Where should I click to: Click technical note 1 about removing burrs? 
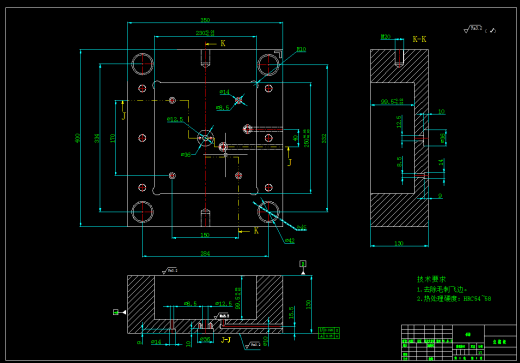pos(442,289)
